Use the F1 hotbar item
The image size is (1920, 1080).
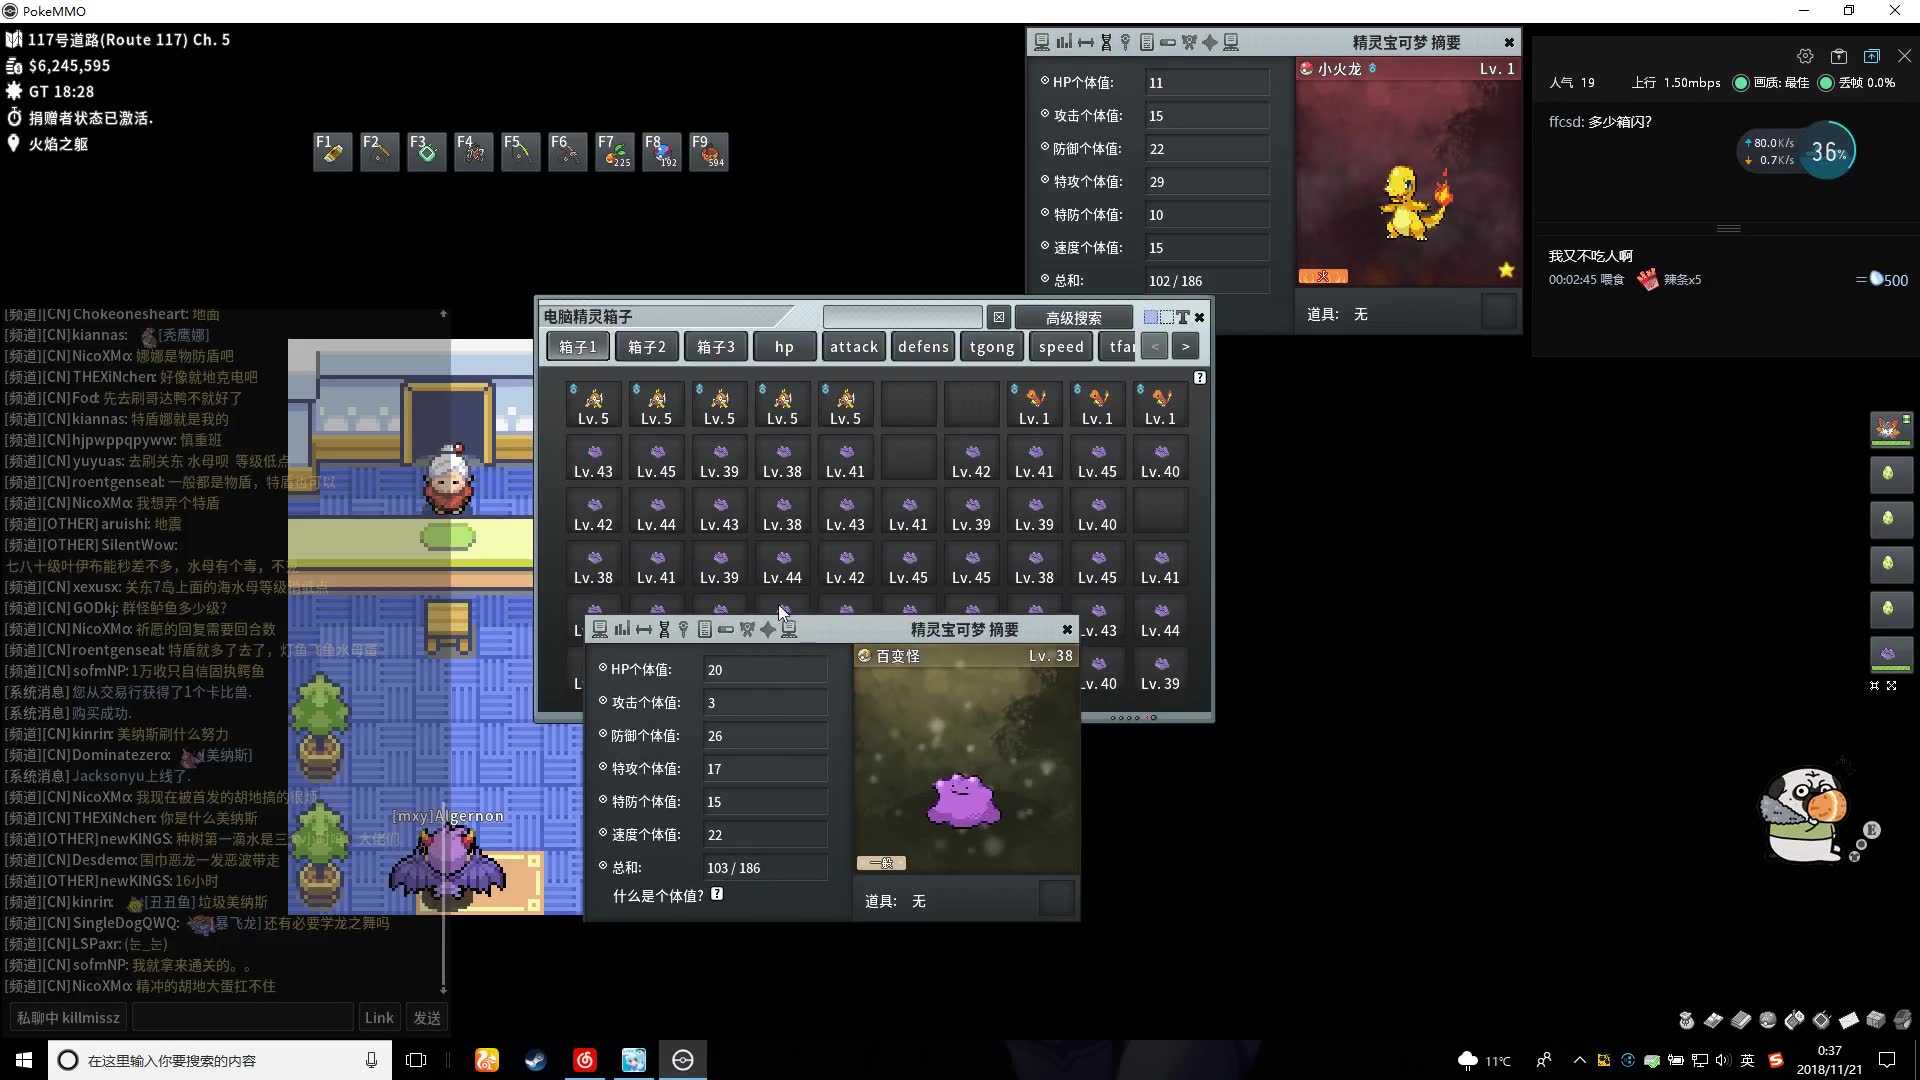333,152
